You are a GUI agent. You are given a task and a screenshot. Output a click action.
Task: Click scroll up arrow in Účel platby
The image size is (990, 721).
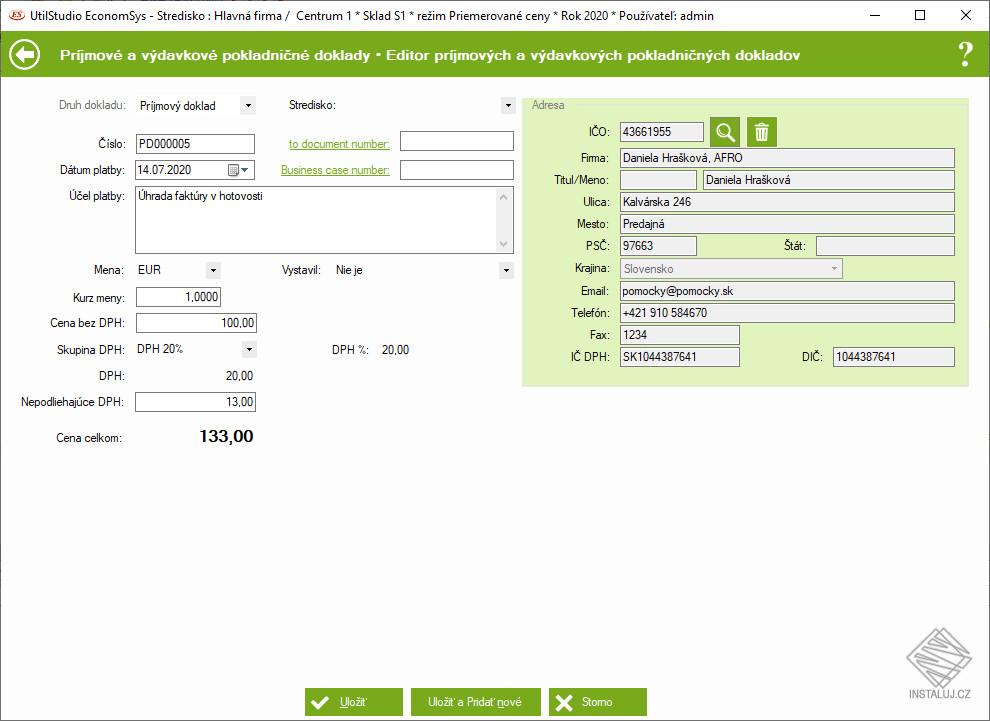tap(504, 197)
